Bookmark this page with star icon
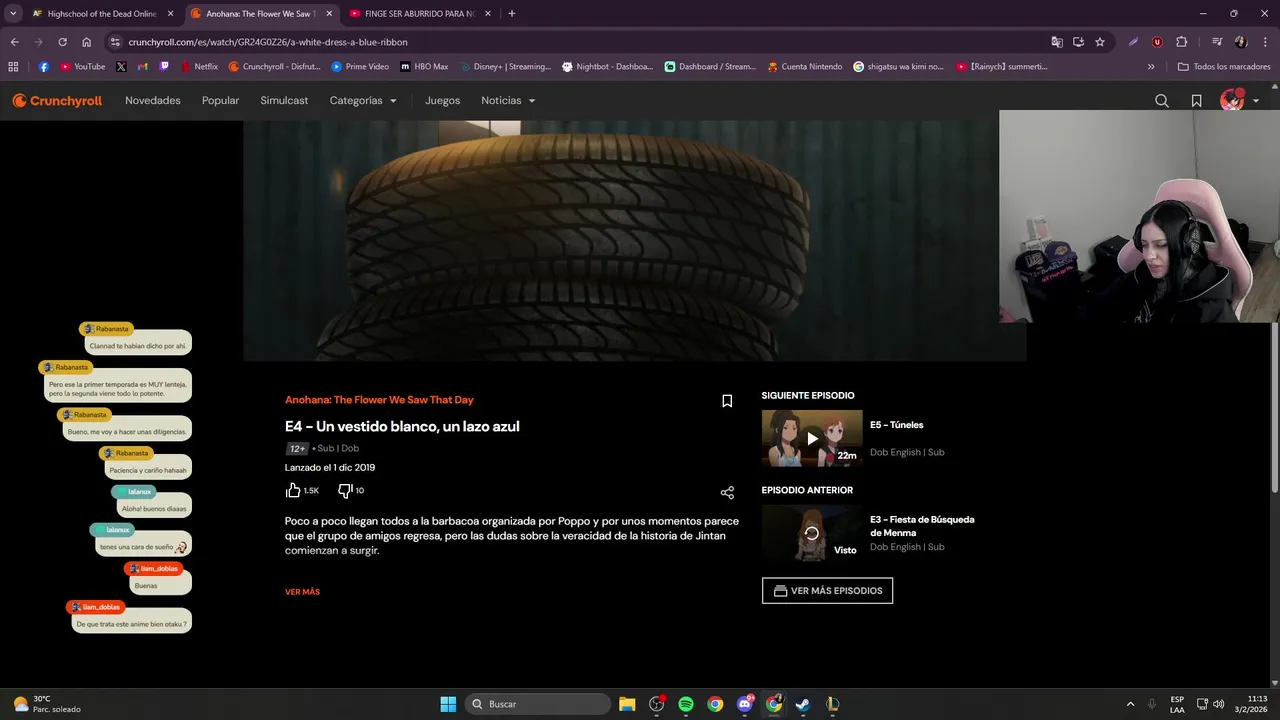The width and height of the screenshot is (1280, 720). click(1100, 42)
